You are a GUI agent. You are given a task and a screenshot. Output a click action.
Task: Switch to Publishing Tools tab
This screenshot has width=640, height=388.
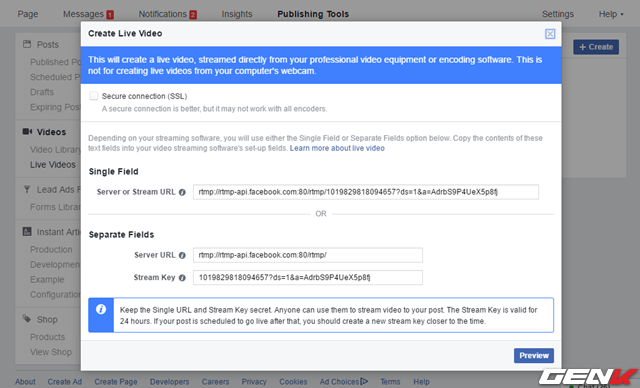pyautogui.click(x=313, y=14)
